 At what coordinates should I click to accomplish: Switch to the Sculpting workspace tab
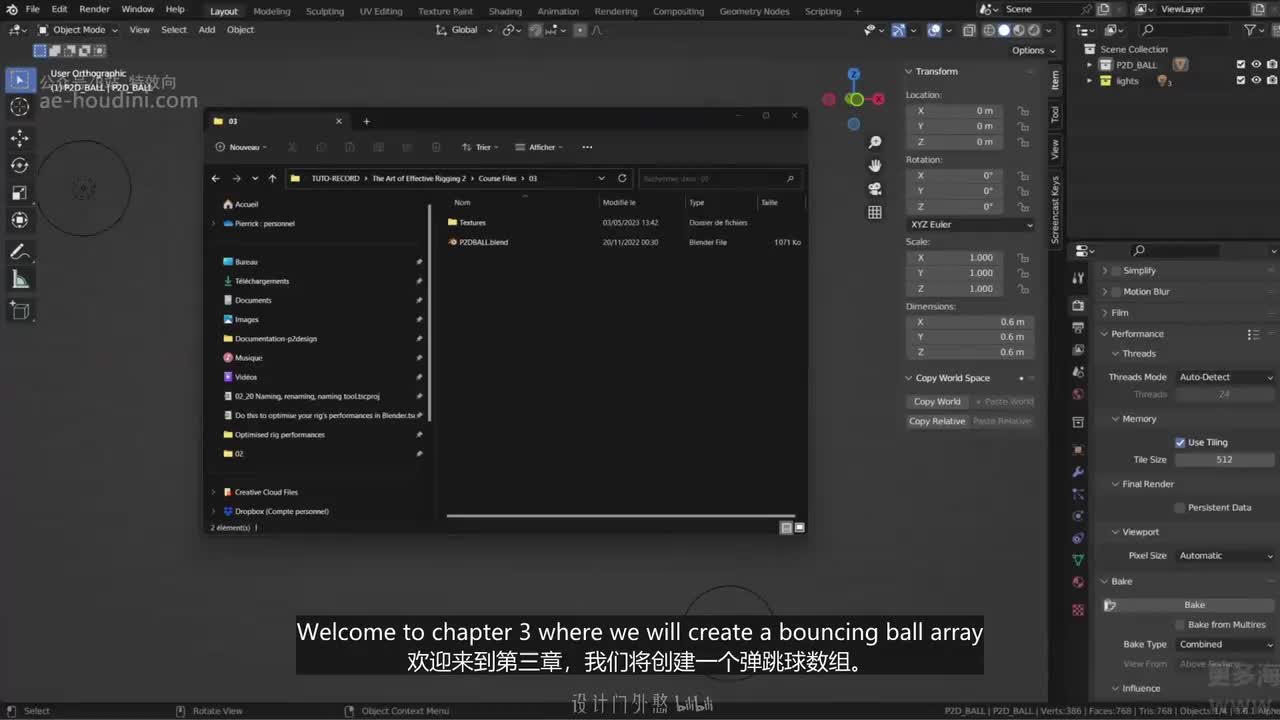point(325,11)
